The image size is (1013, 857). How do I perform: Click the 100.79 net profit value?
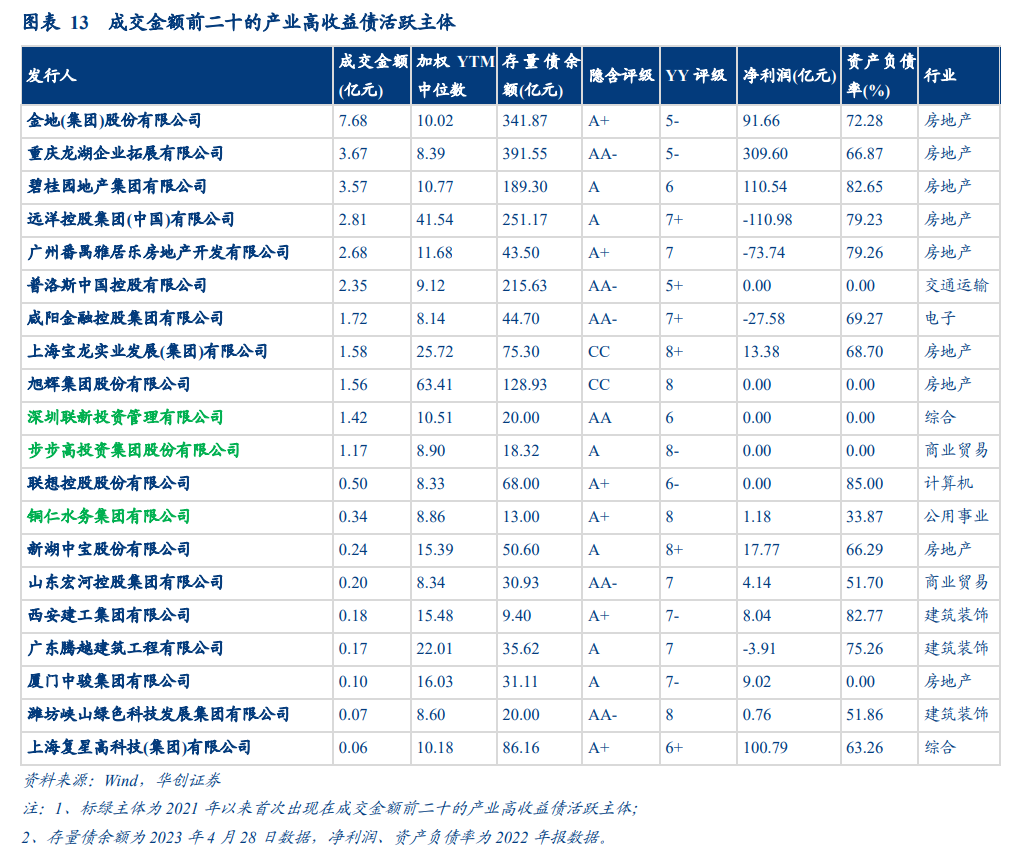pos(765,747)
